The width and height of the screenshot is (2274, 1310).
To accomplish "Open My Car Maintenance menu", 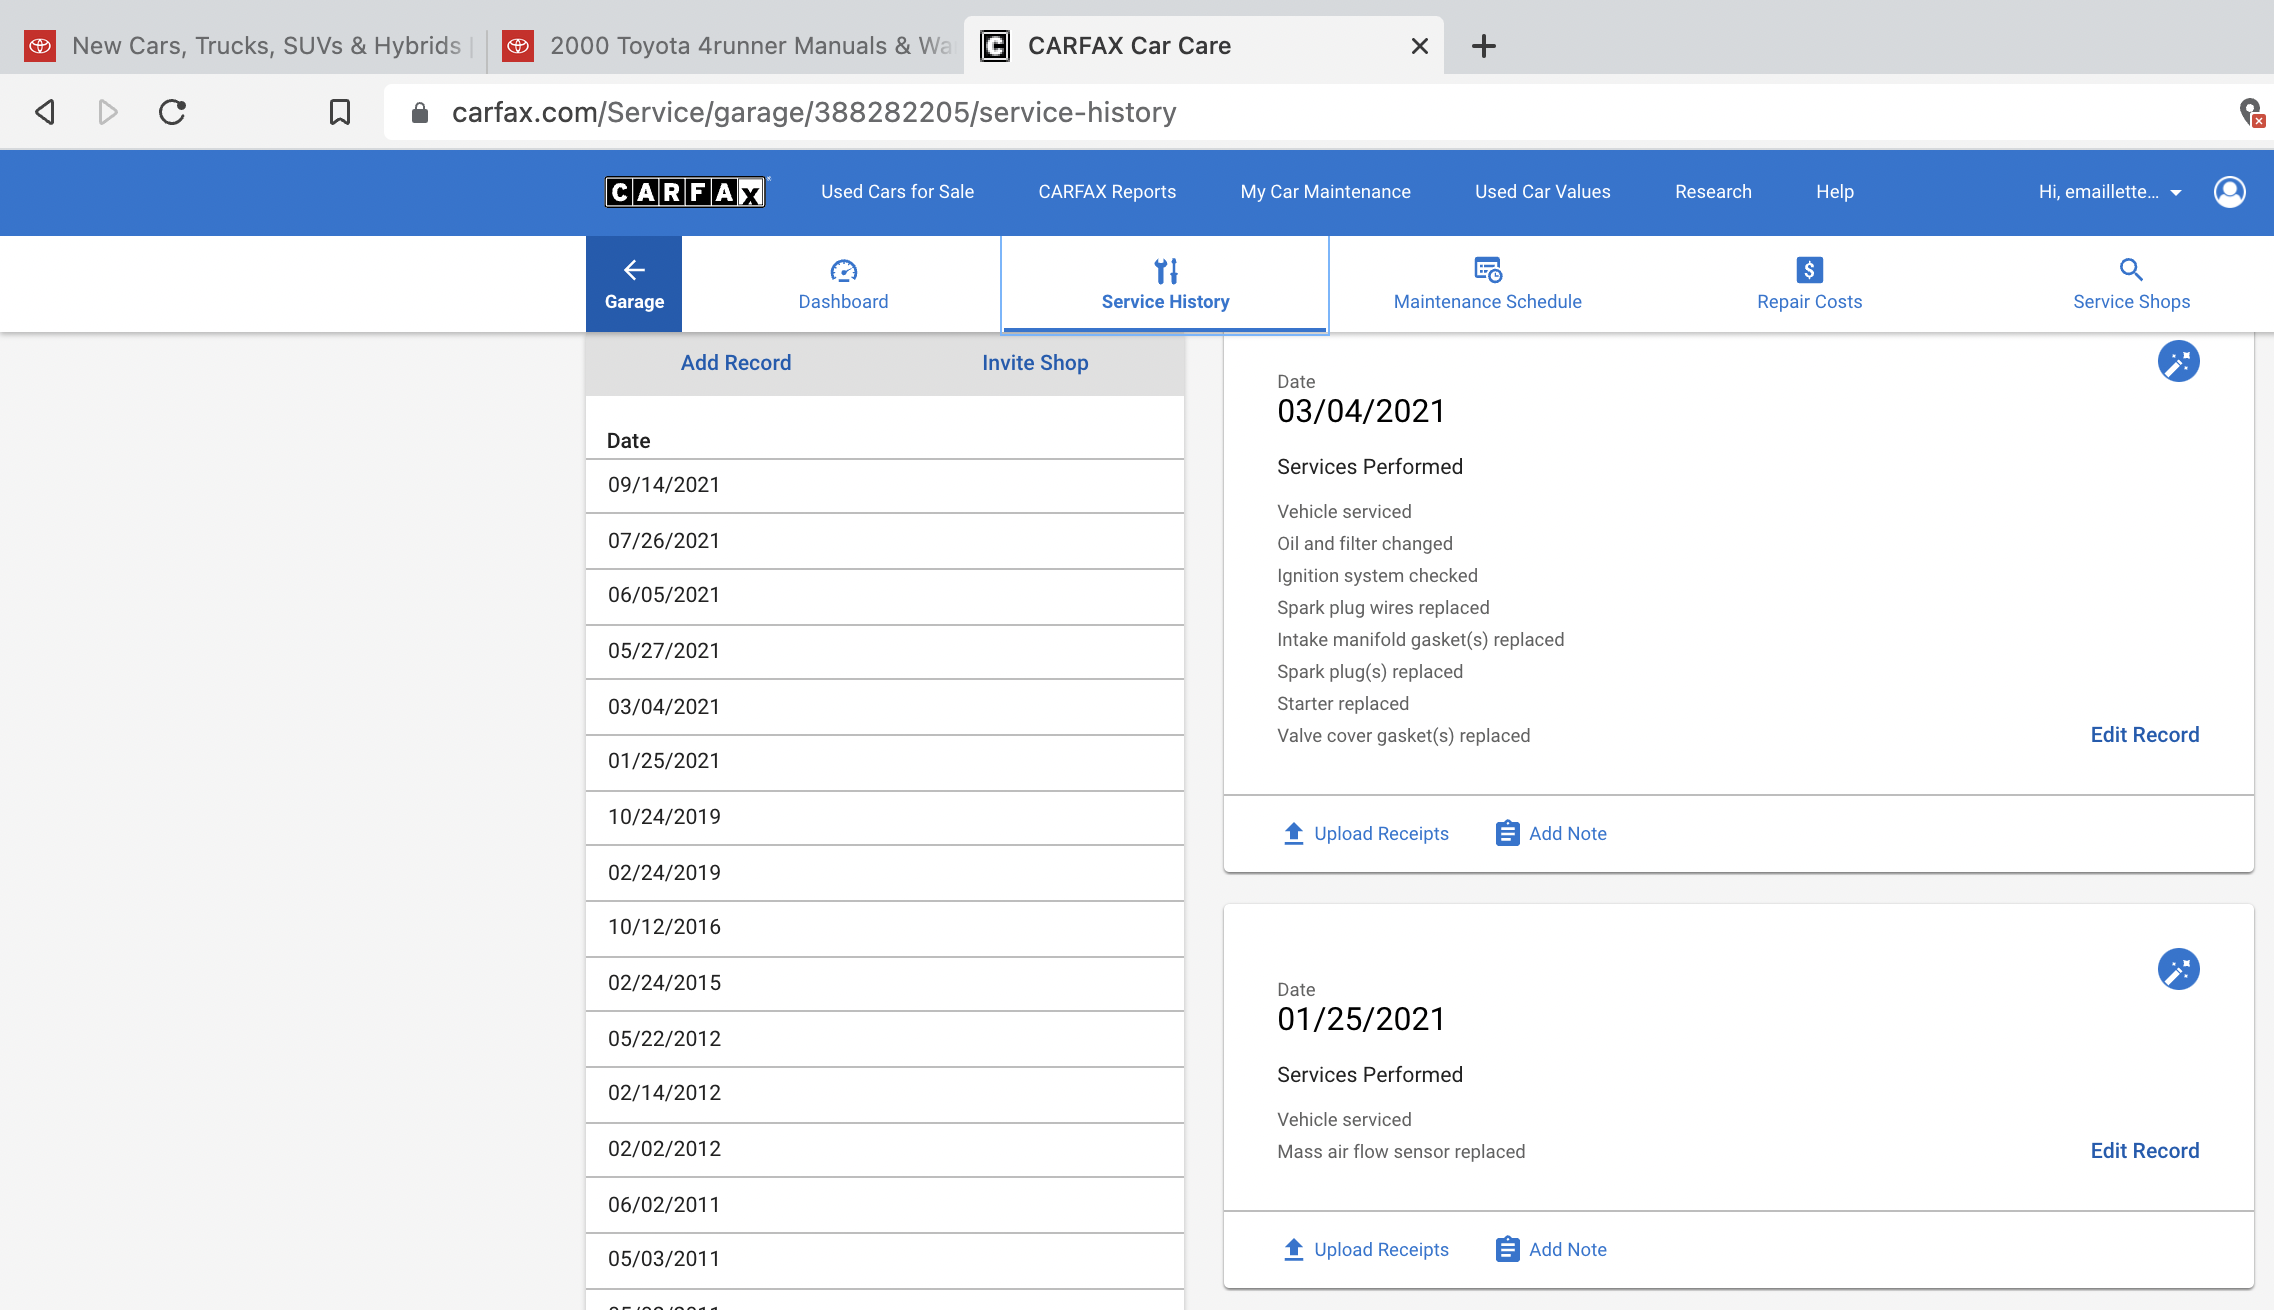I will tap(1325, 192).
